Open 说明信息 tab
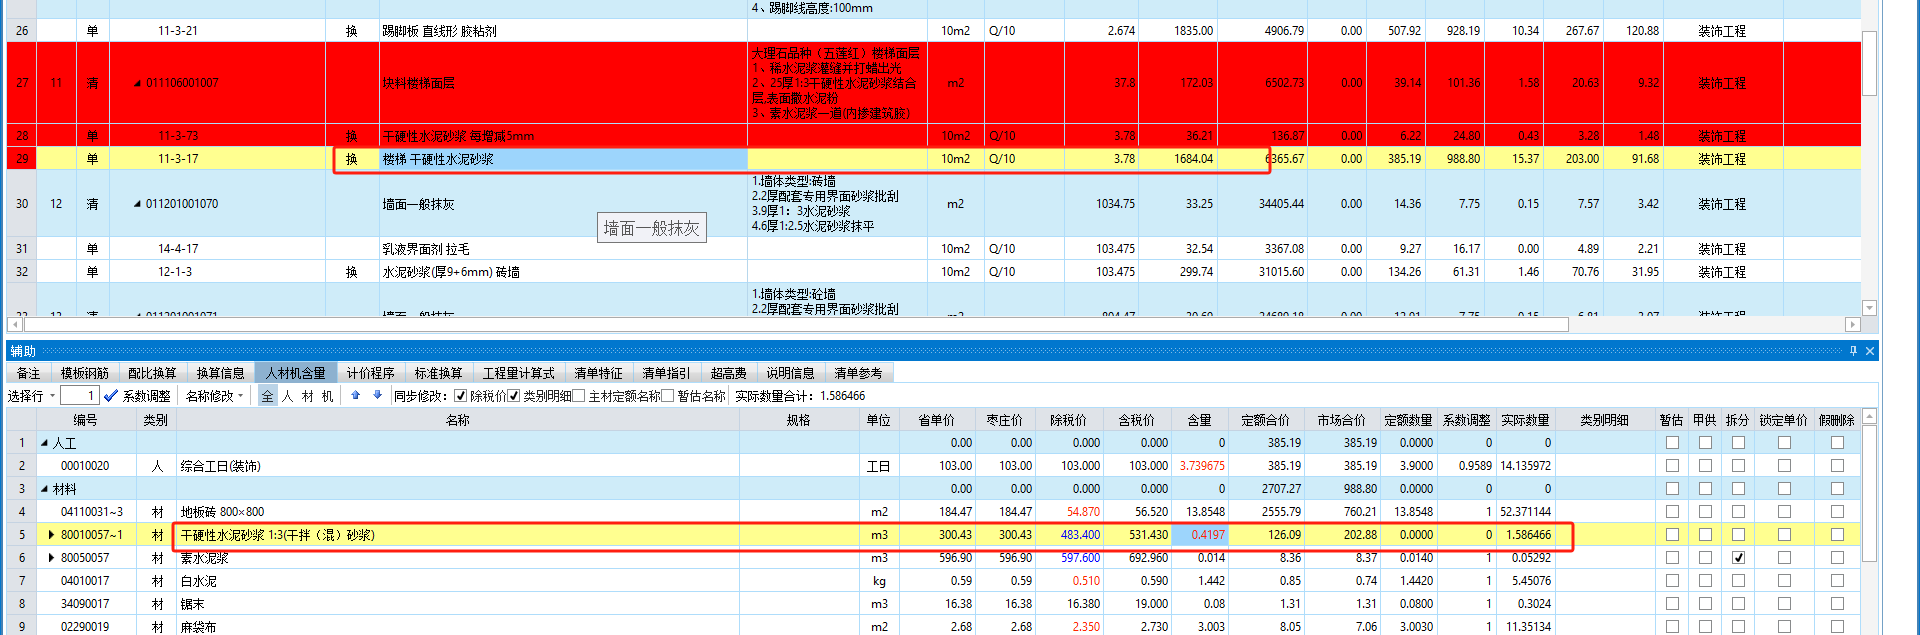1920x635 pixels. [791, 373]
